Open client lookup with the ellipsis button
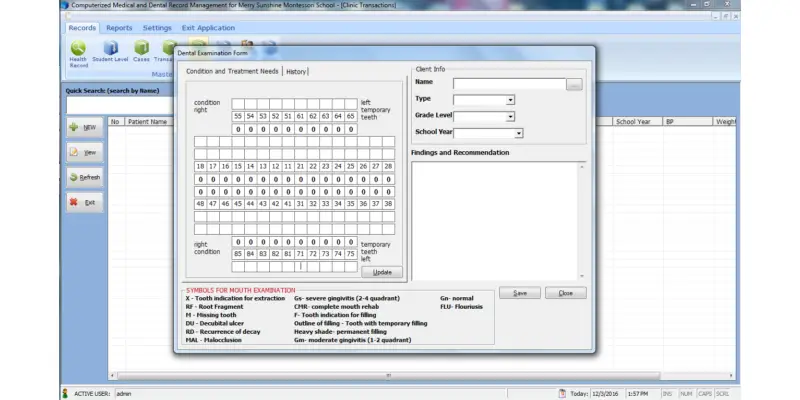Viewport: 800px width, 400px height. (x=574, y=85)
